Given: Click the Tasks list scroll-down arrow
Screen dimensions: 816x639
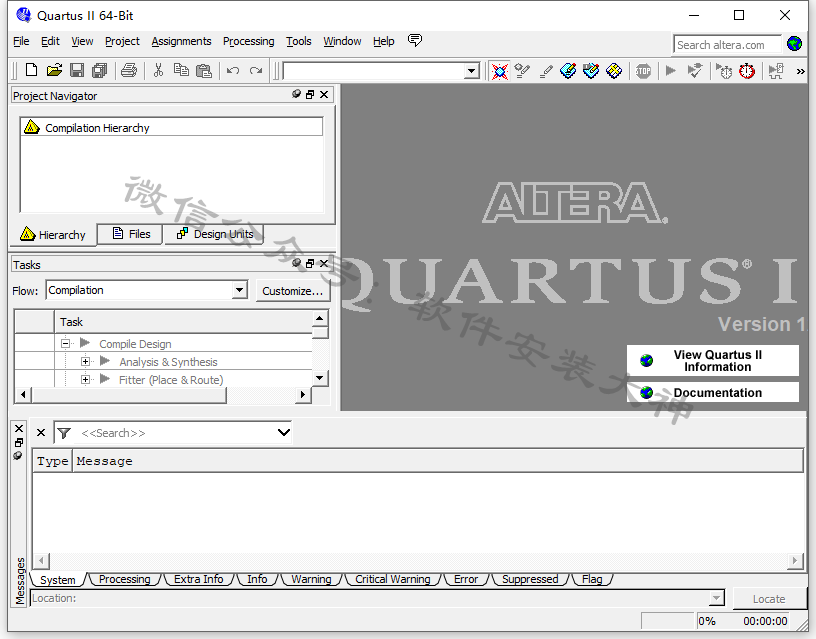Looking at the screenshot, I should (x=320, y=378).
